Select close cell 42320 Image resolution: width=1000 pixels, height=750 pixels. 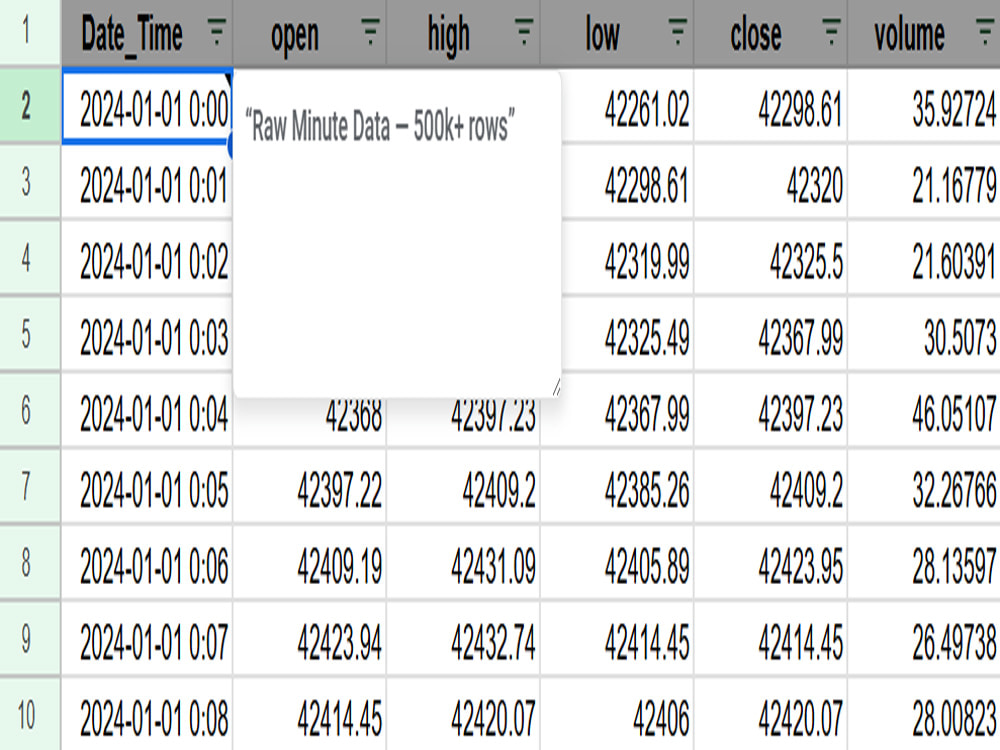[x=771, y=182]
